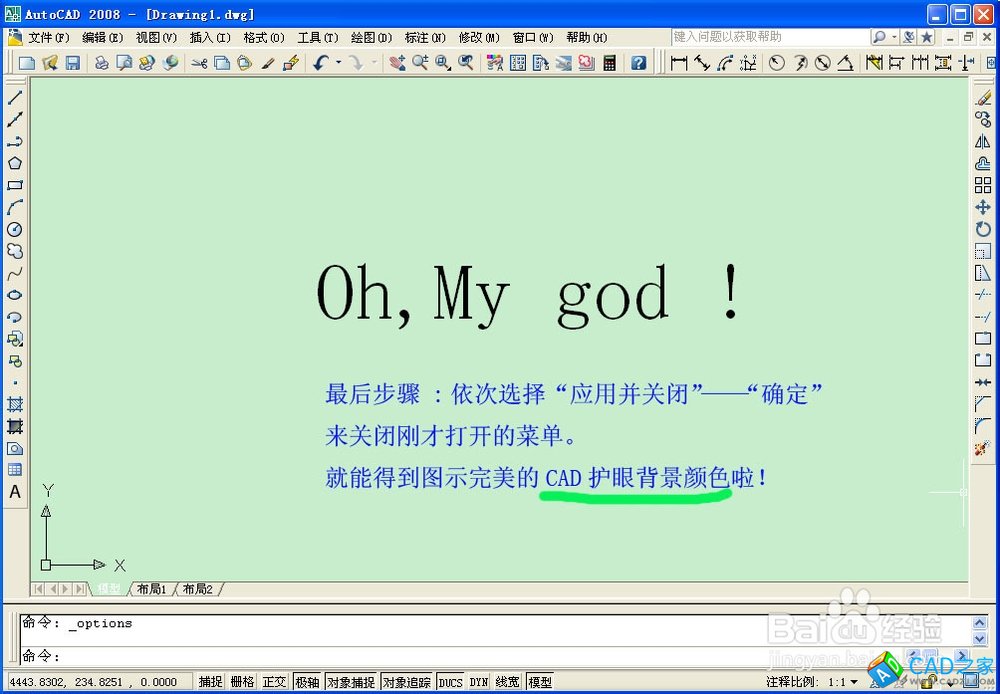Image resolution: width=1000 pixels, height=694 pixels.
Task: Open the QuickCalc calculator icon
Action: click(x=609, y=63)
